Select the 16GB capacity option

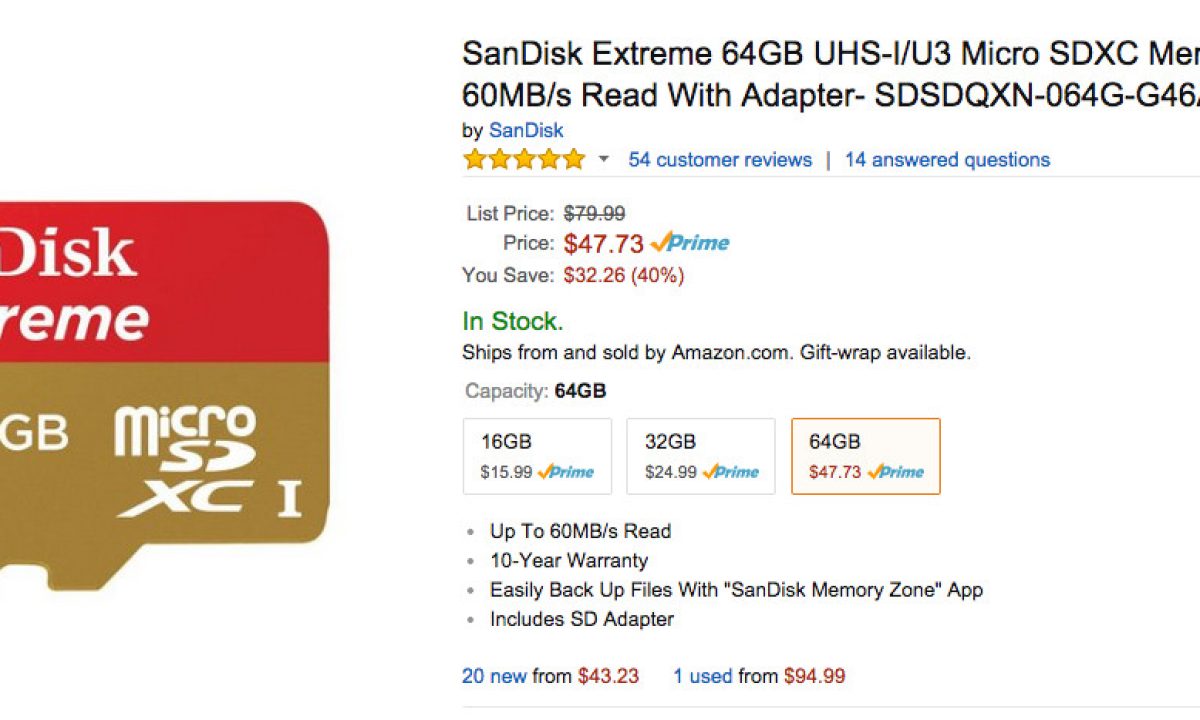[x=537, y=456]
